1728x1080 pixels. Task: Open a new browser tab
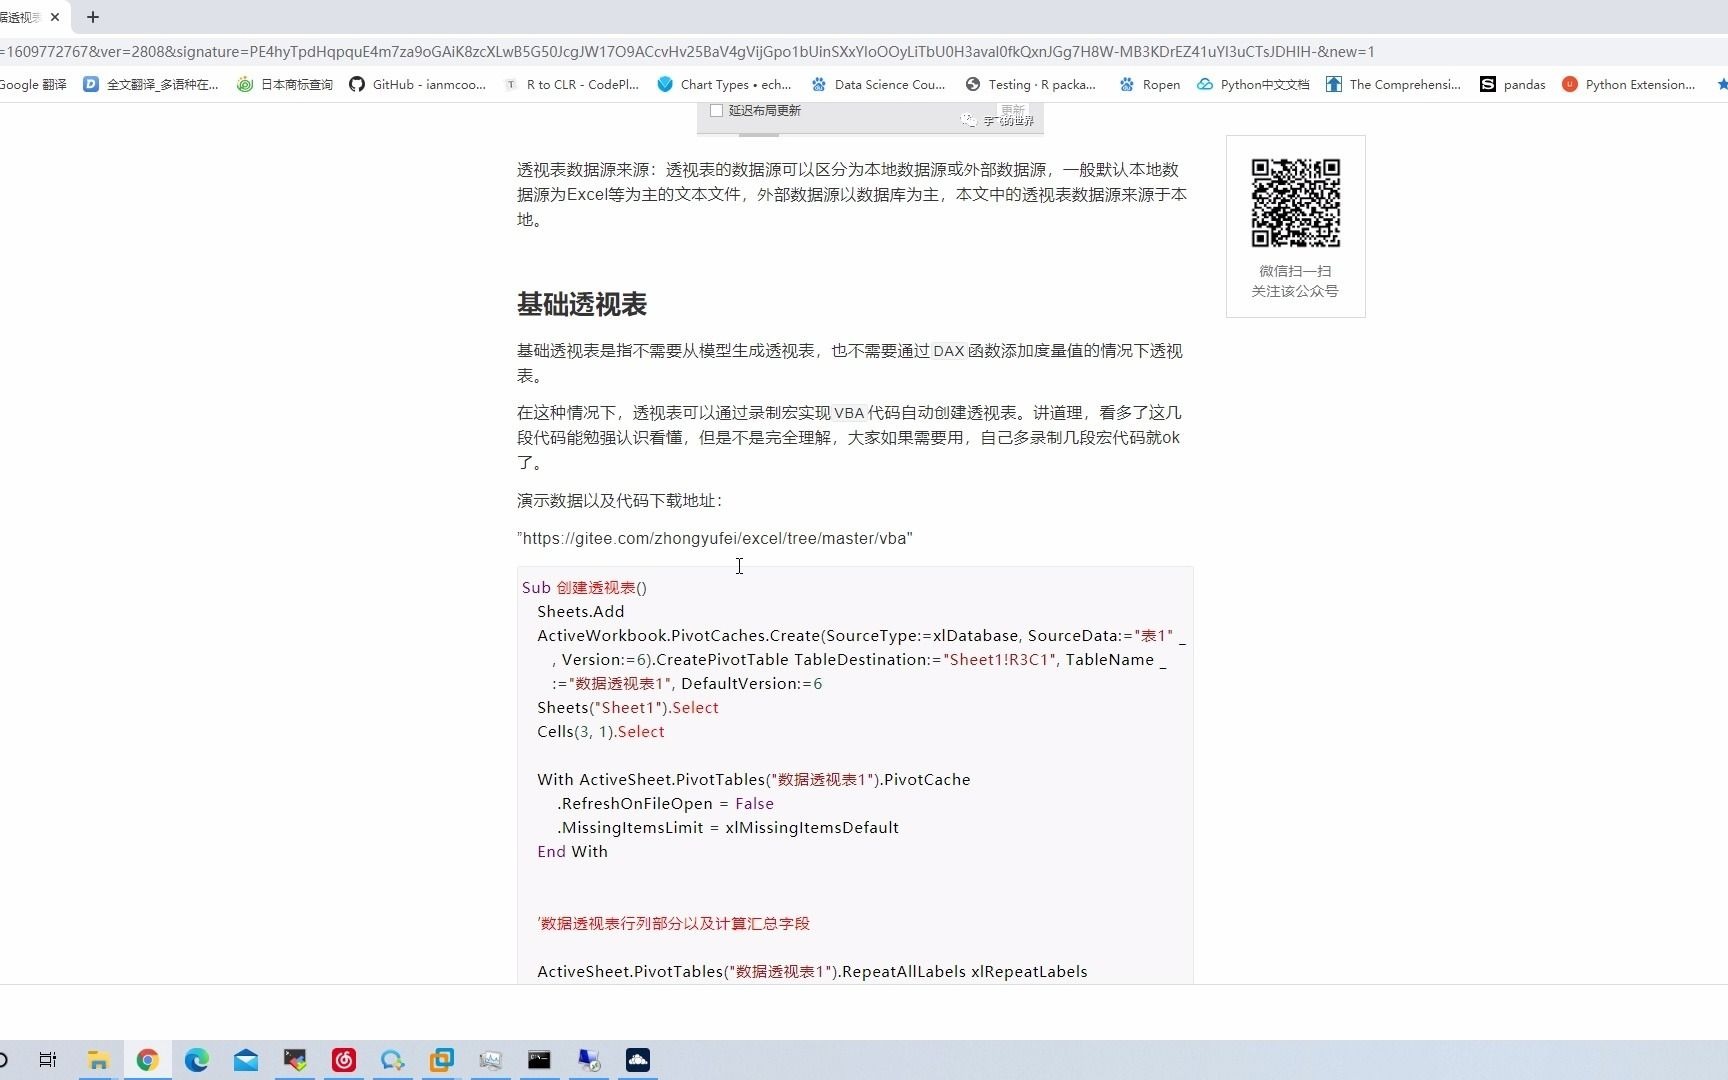tap(93, 17)
